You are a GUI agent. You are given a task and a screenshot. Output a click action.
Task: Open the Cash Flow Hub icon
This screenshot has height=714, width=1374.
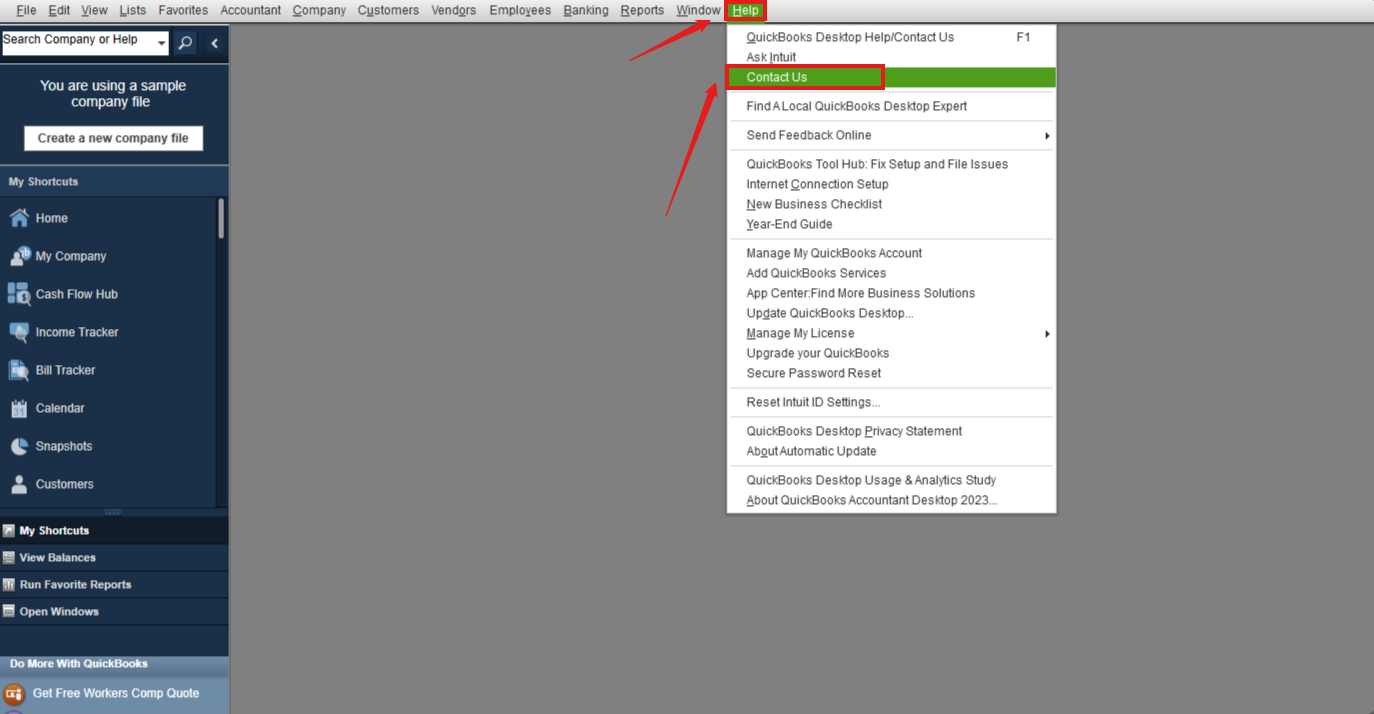(x=19, y=294)
